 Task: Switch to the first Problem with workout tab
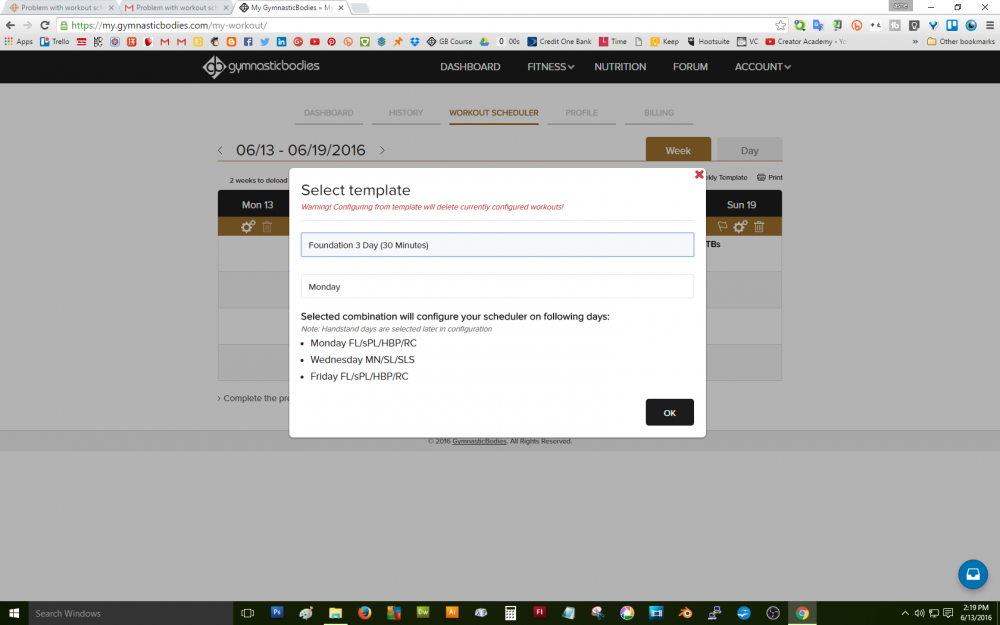pyautogui.click(x=61, y=8)
